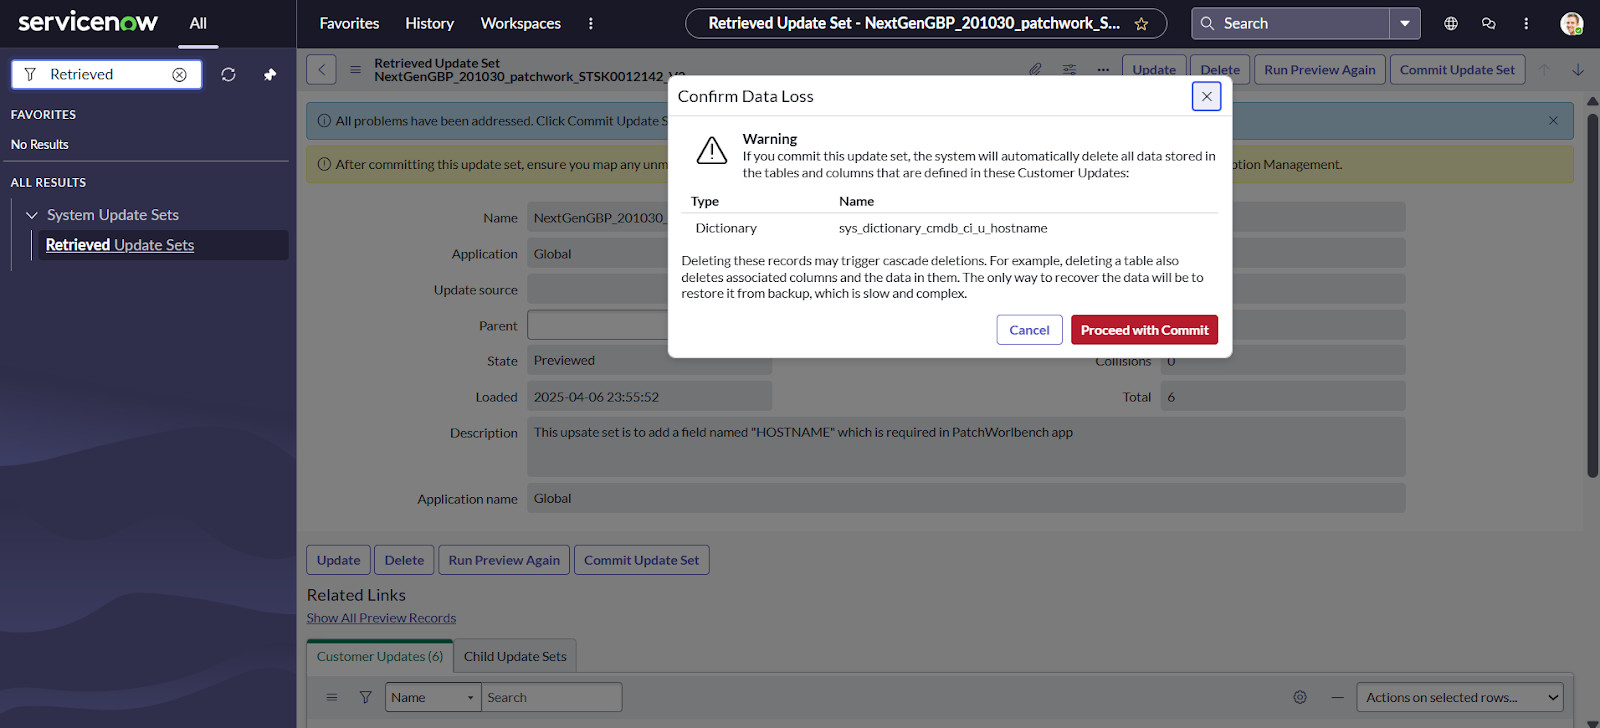Refresh the navigation menu results

click(x=228, y=75)
